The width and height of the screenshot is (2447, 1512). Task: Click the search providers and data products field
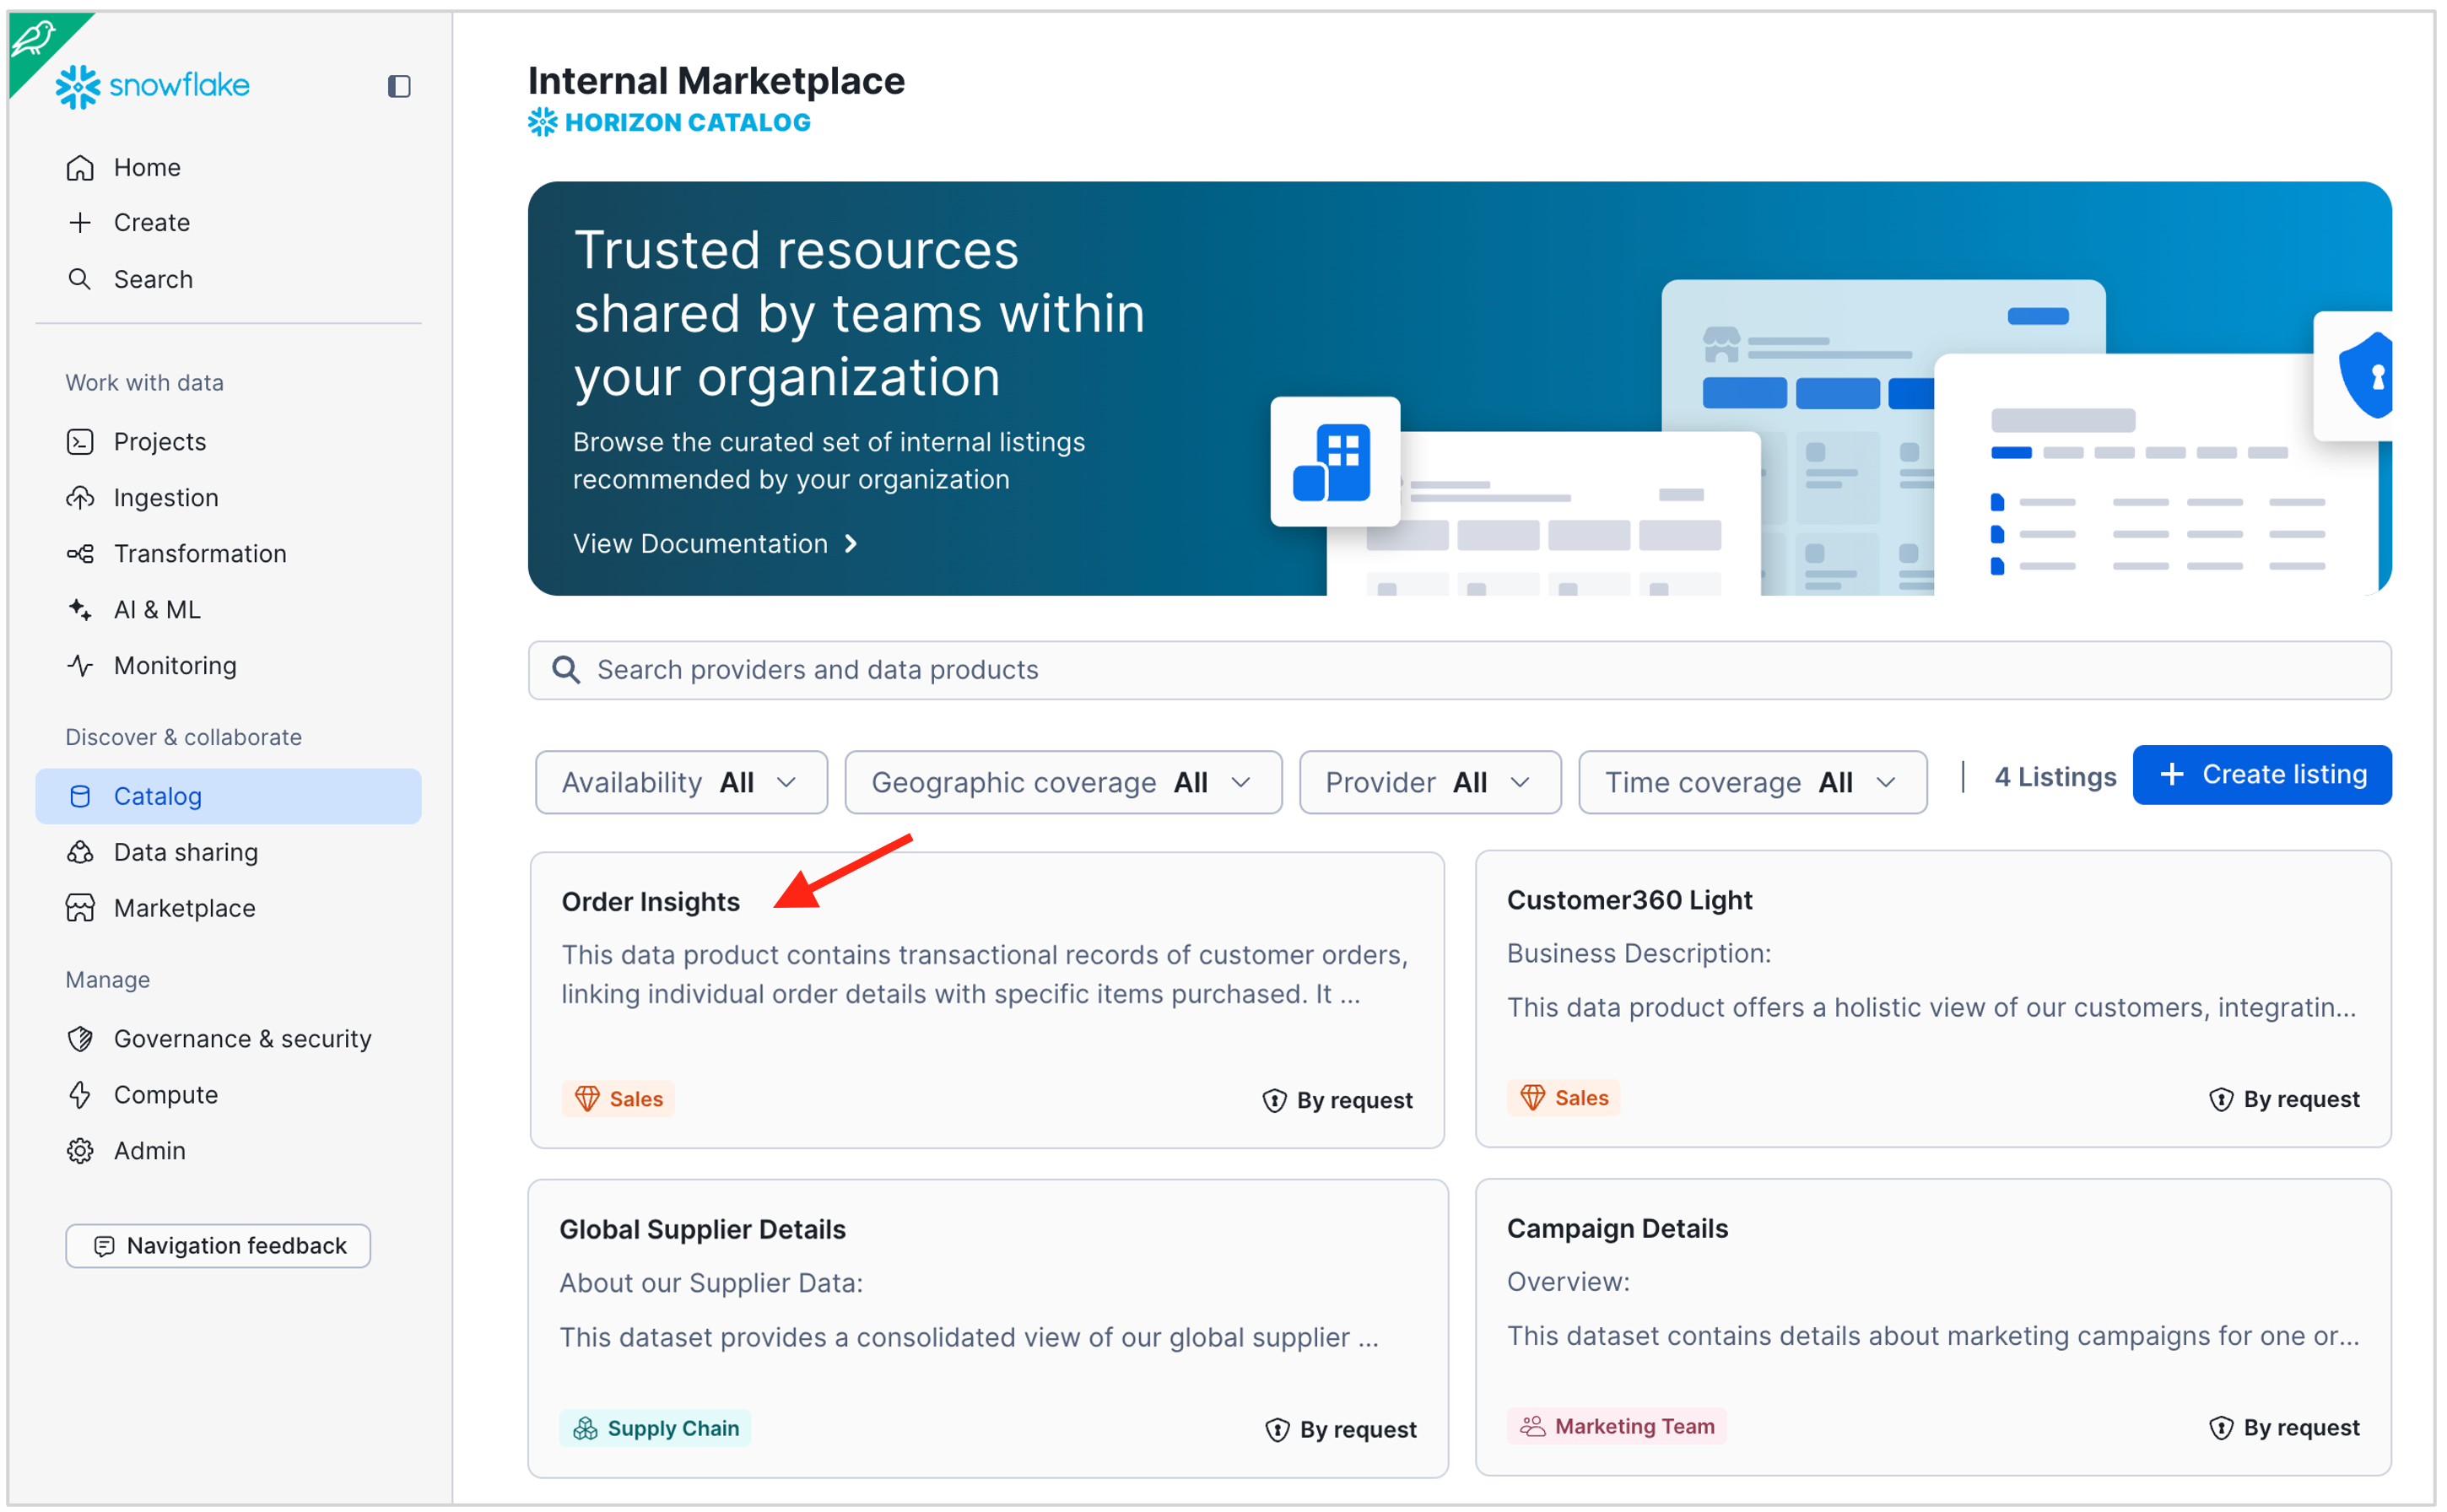coord(1458,669)
